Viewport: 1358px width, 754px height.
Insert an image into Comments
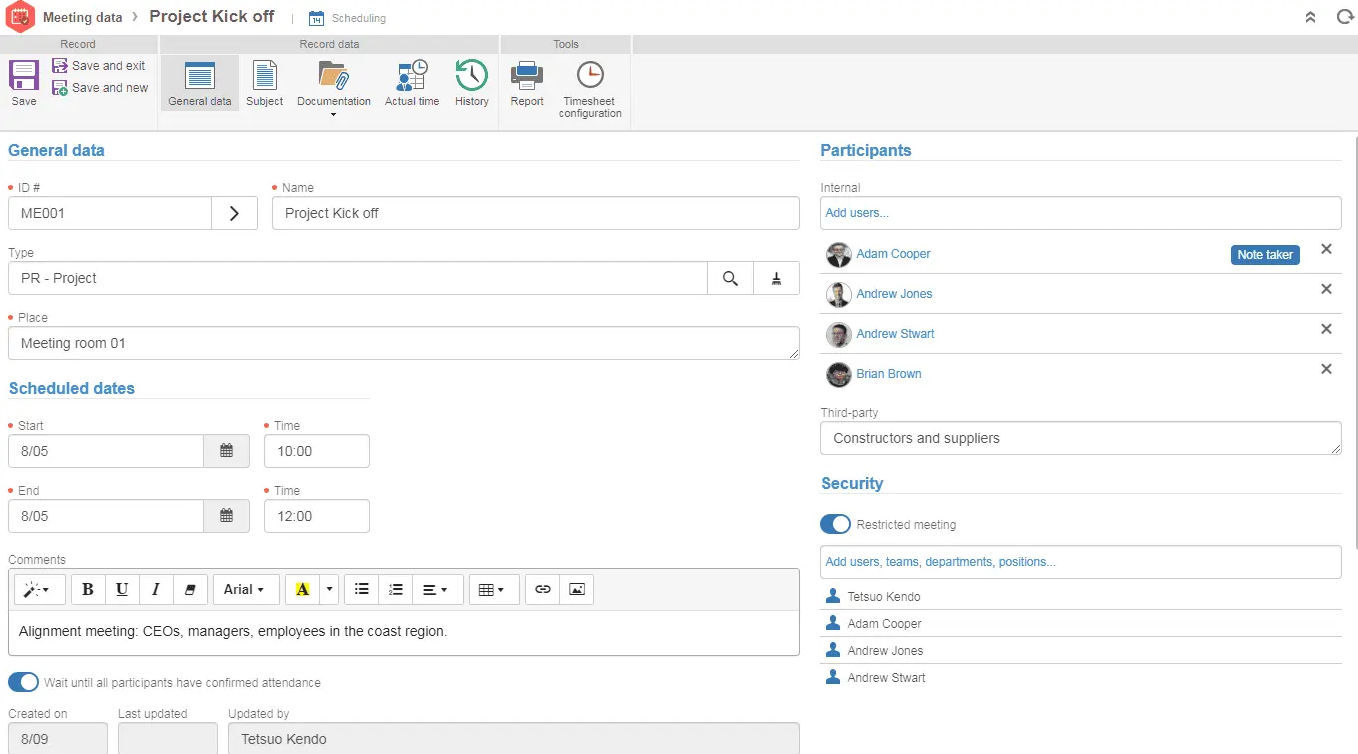(x=576, y=589)
